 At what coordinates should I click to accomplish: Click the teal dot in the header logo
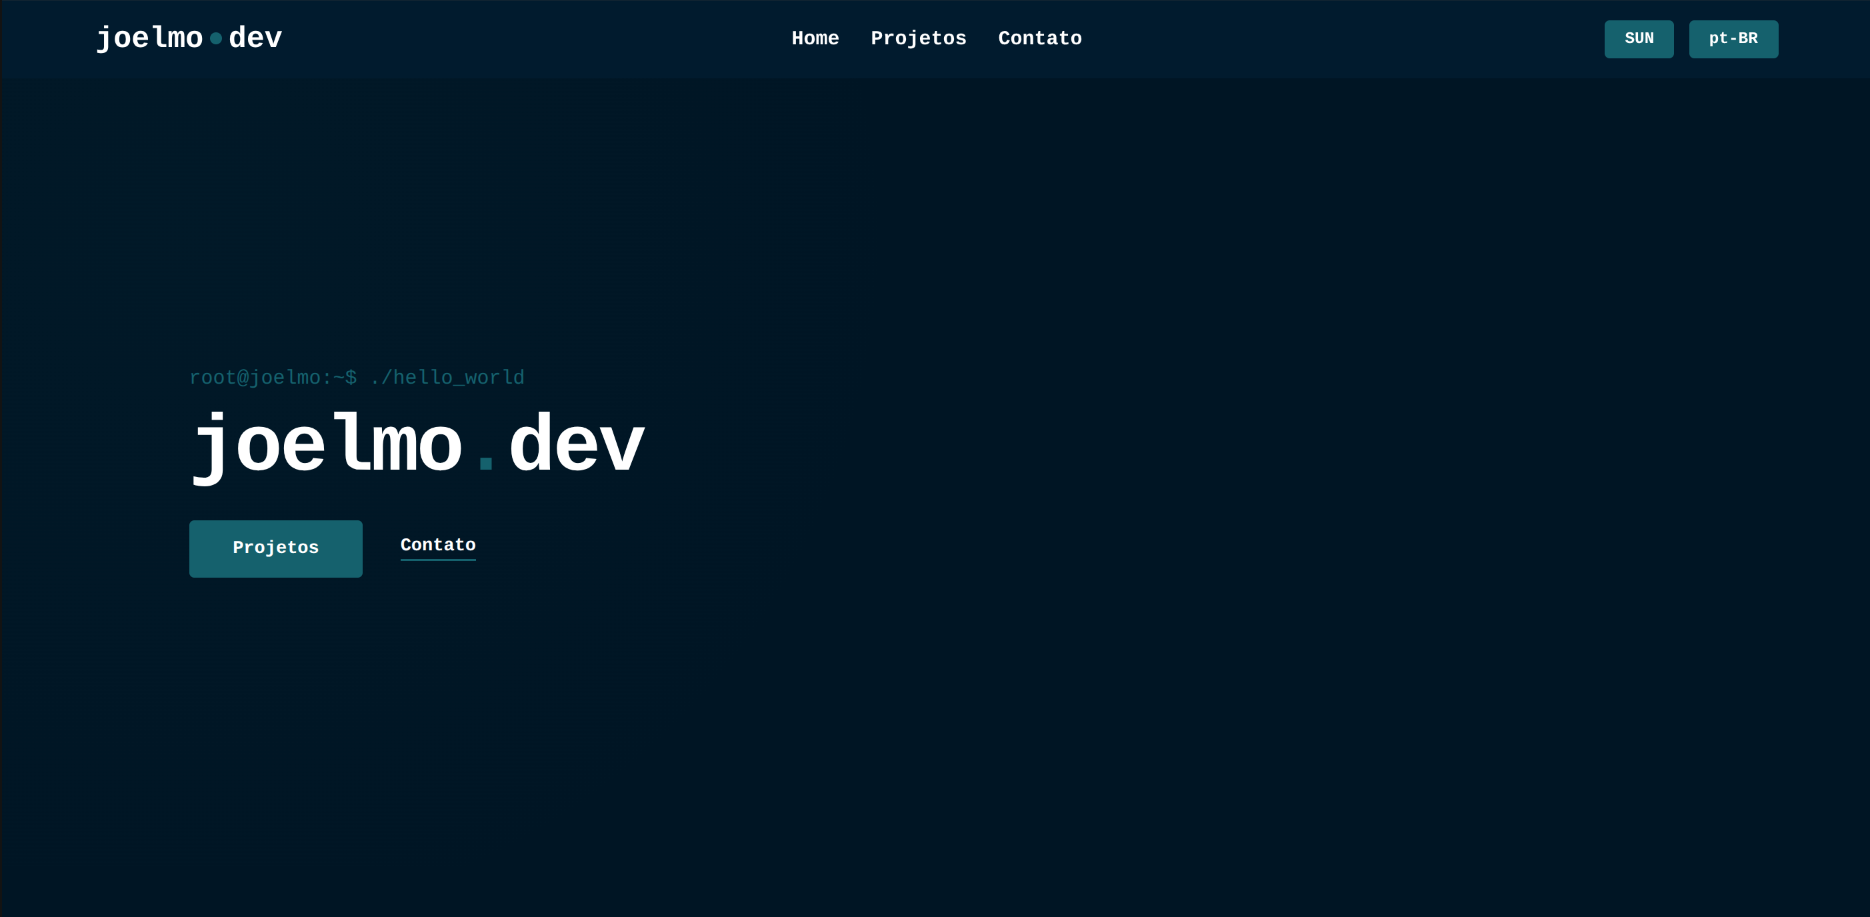[216, 39]
